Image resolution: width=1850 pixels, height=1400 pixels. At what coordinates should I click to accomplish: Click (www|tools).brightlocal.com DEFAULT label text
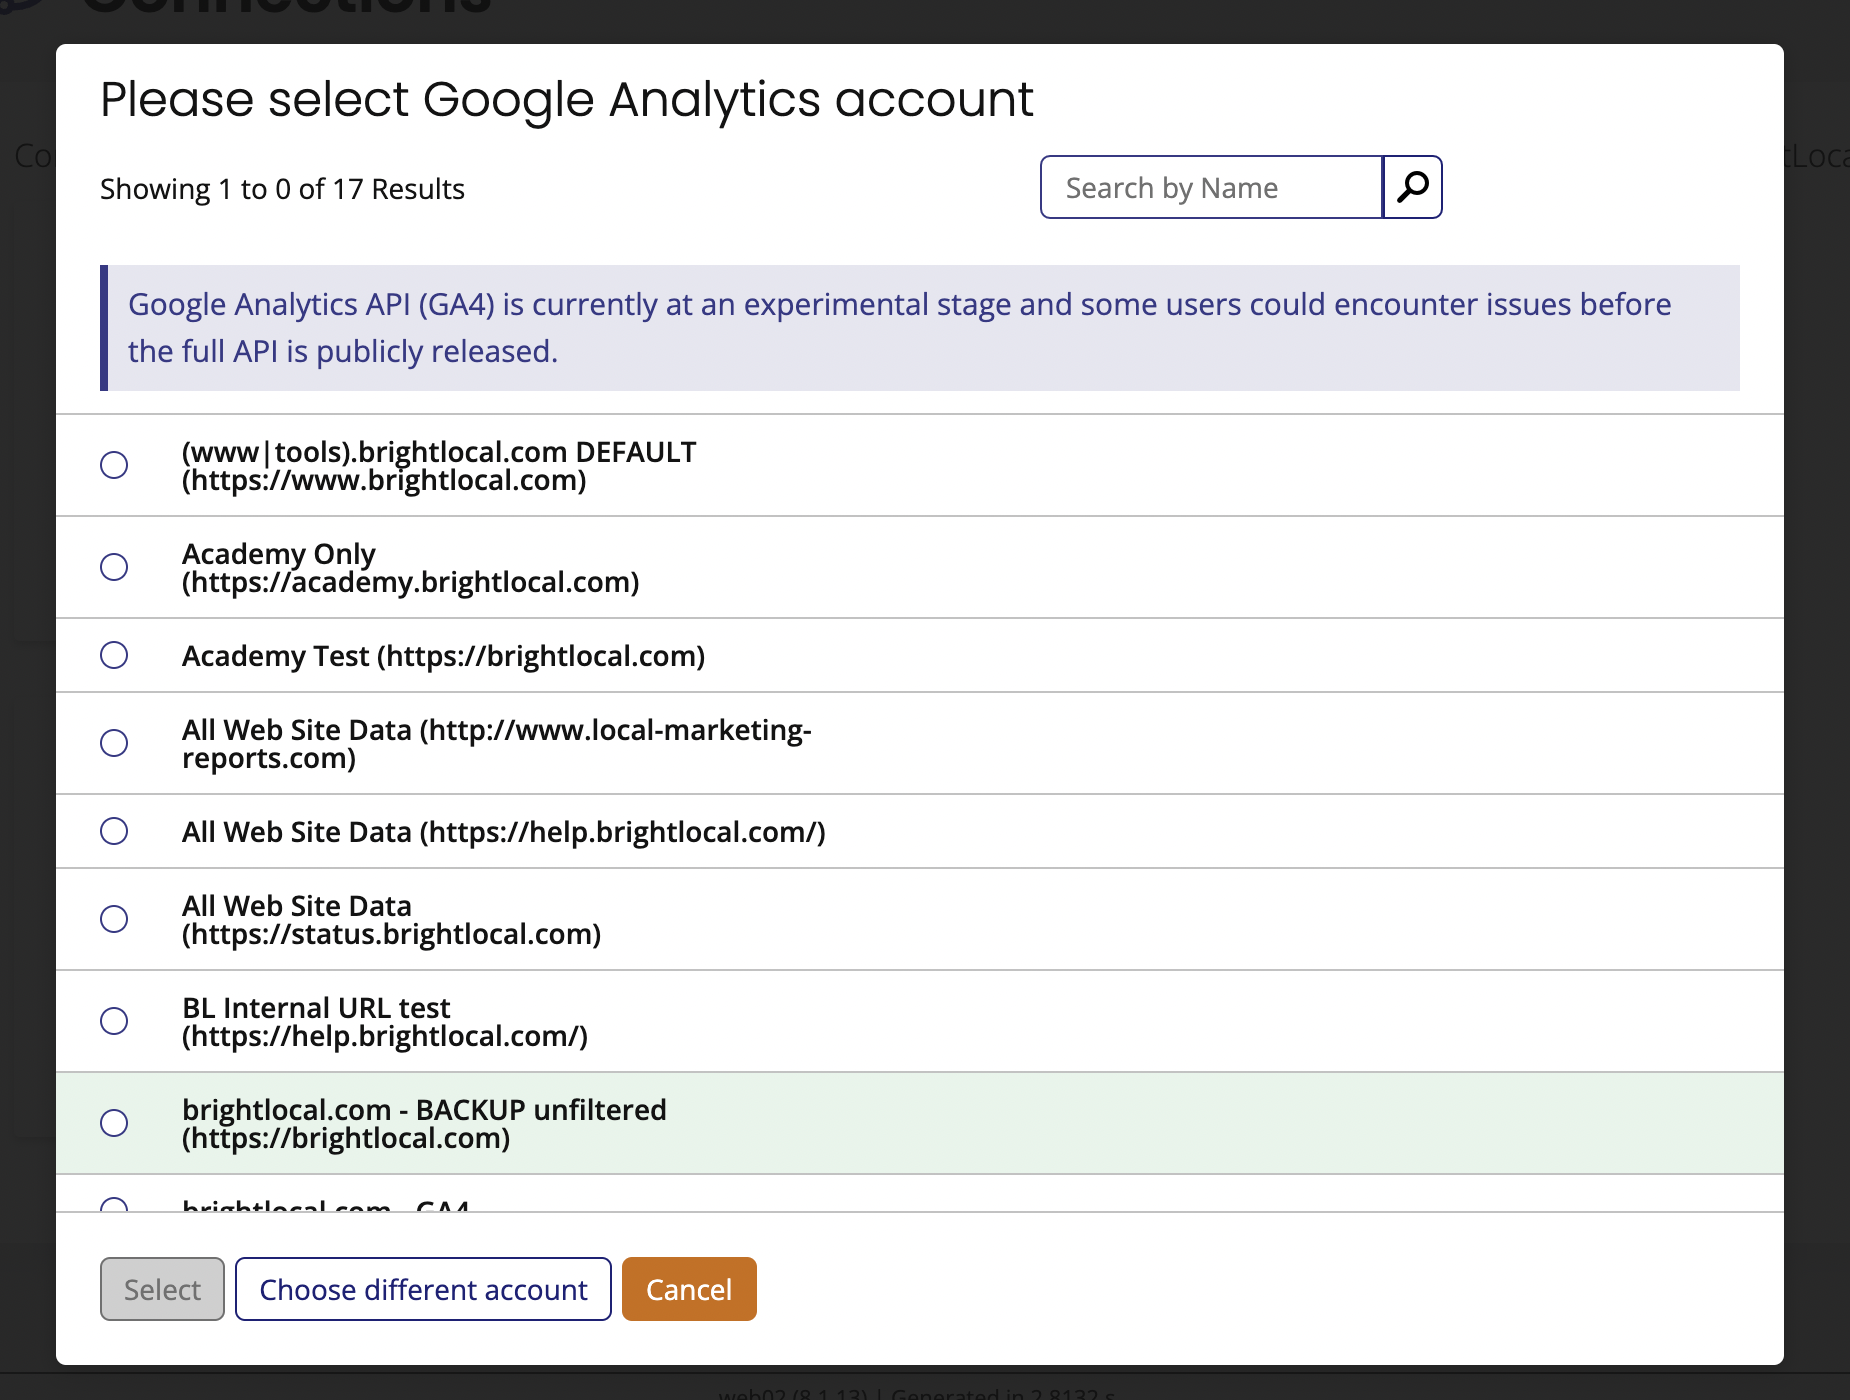[439, 466]
